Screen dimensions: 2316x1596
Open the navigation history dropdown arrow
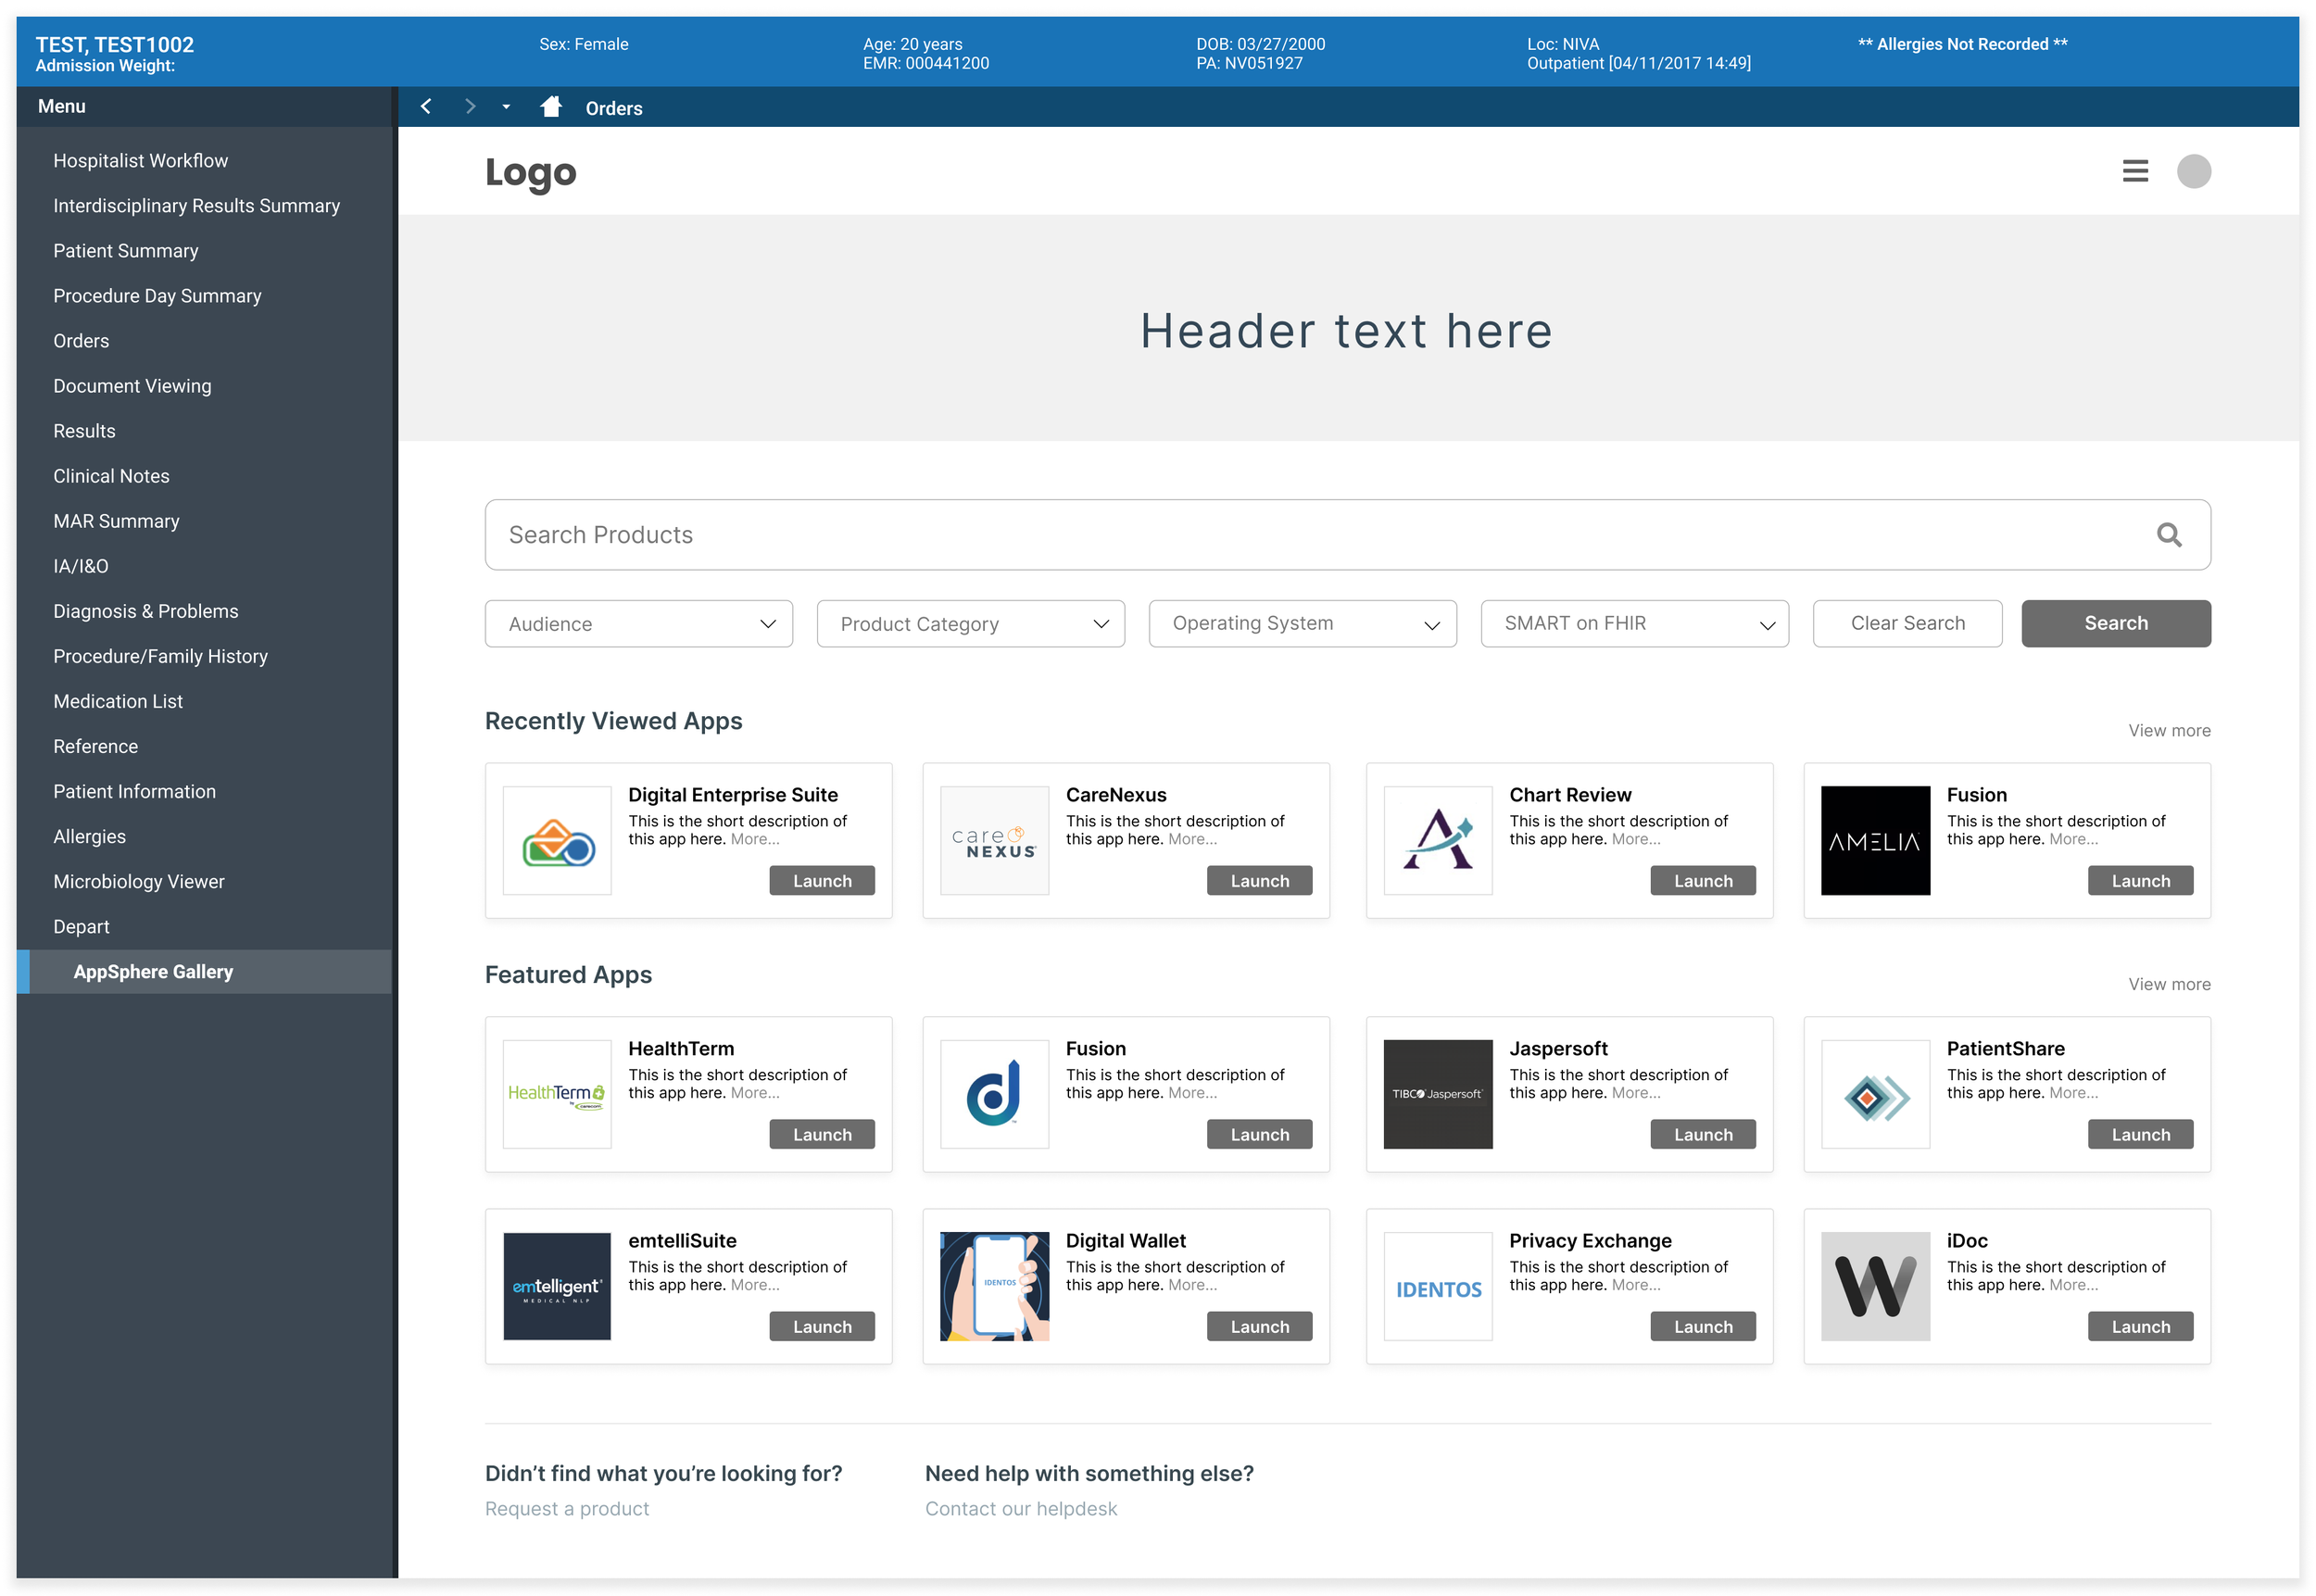click(x=506, y=107)
